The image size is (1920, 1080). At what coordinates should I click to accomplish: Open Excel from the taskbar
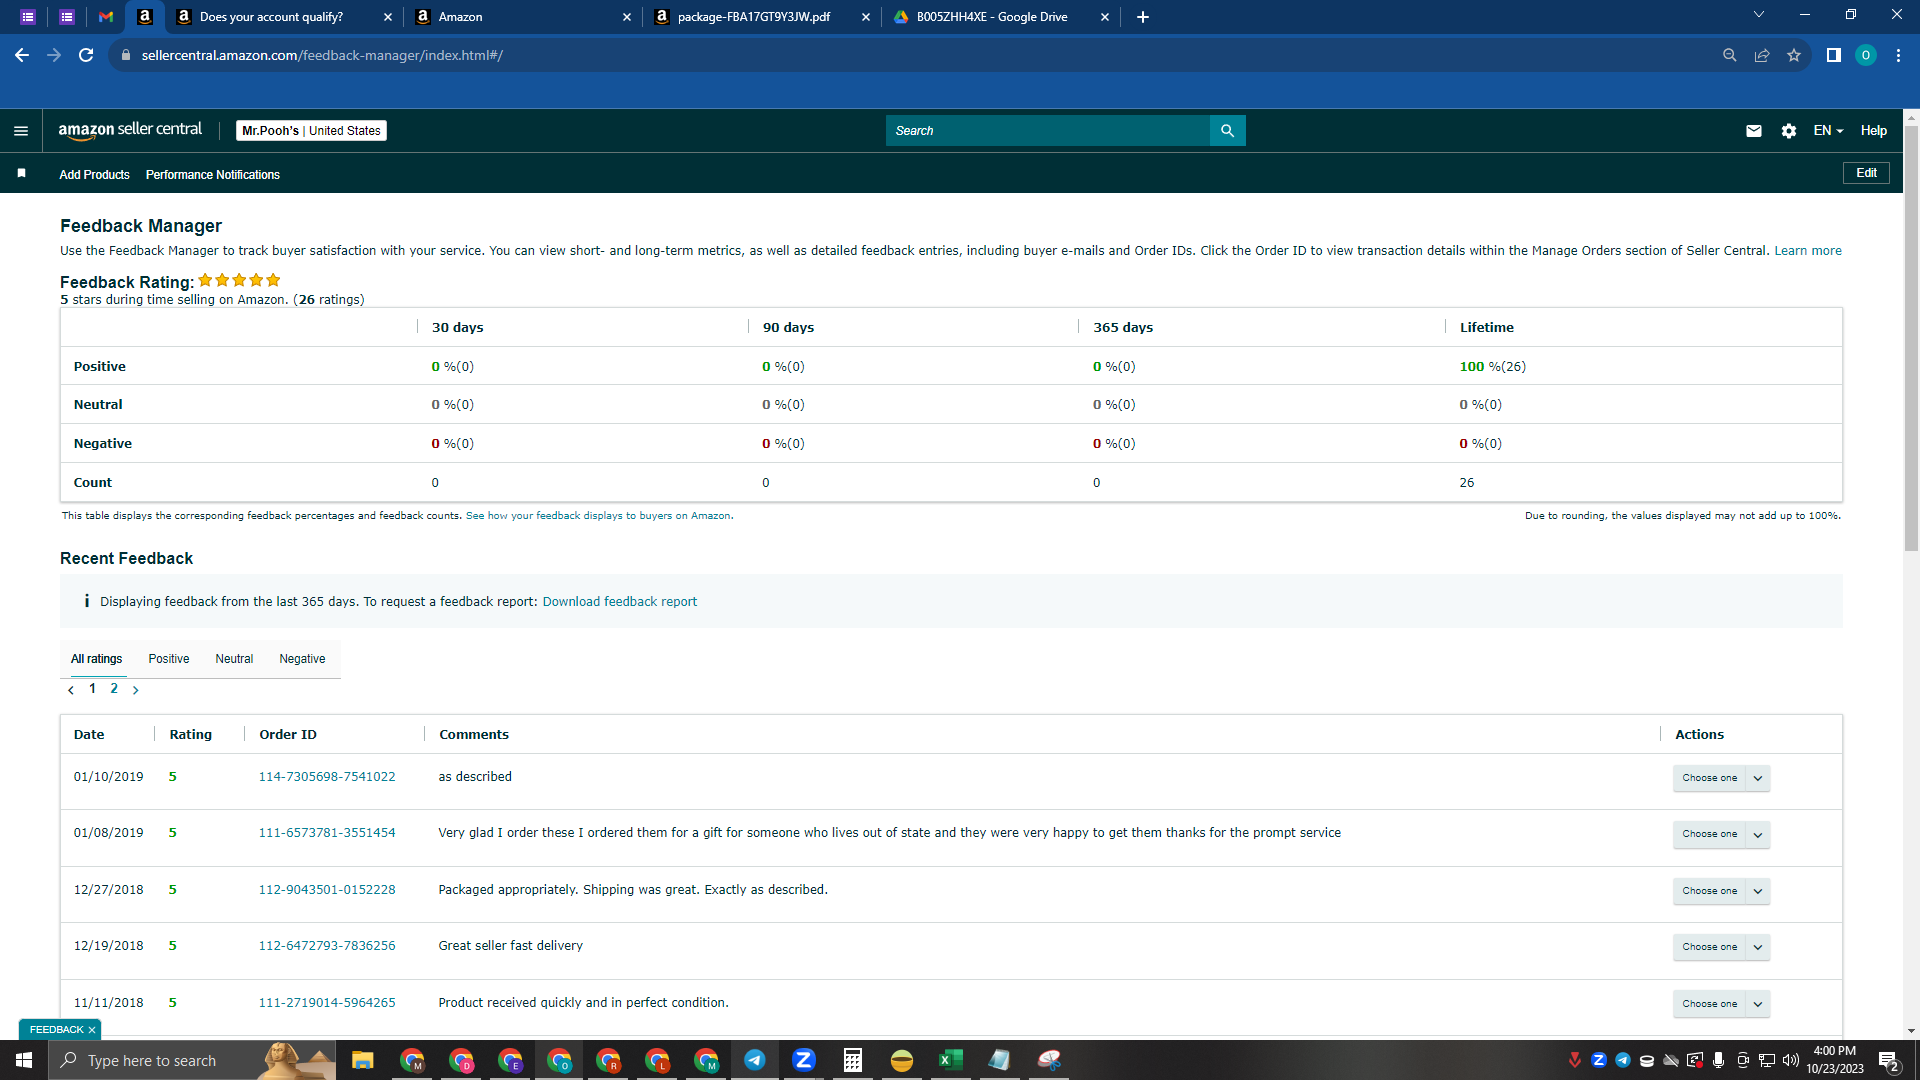pyautogui.click(x=951, y=1060)
